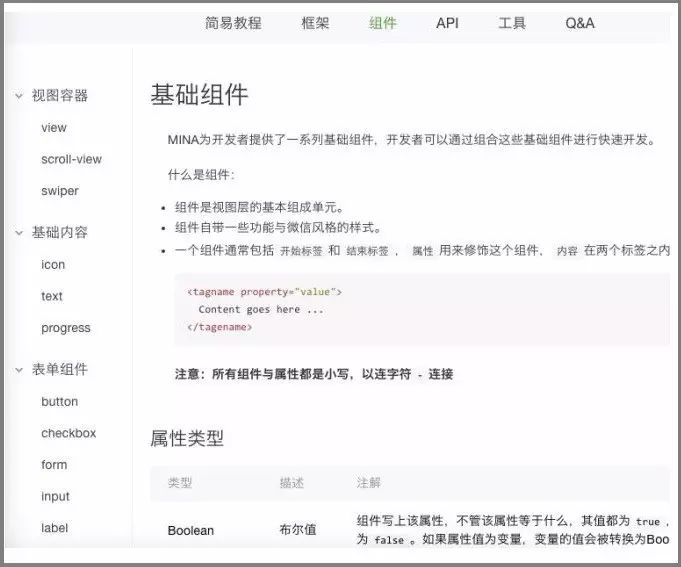Go to the API tab
The height and width of the screenshot is (567, 681).
(447, 23)
